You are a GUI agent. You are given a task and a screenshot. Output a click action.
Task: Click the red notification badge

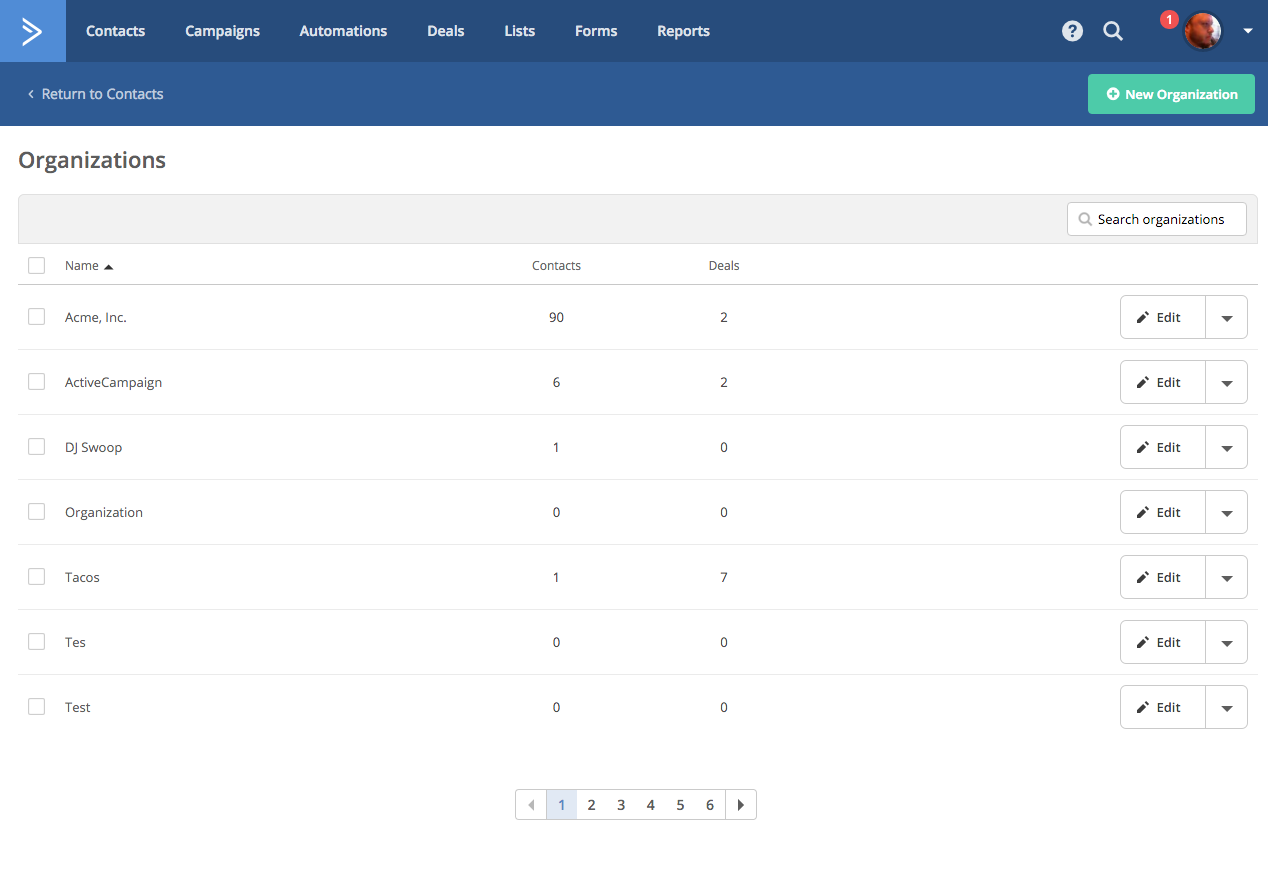point(1169,19)
